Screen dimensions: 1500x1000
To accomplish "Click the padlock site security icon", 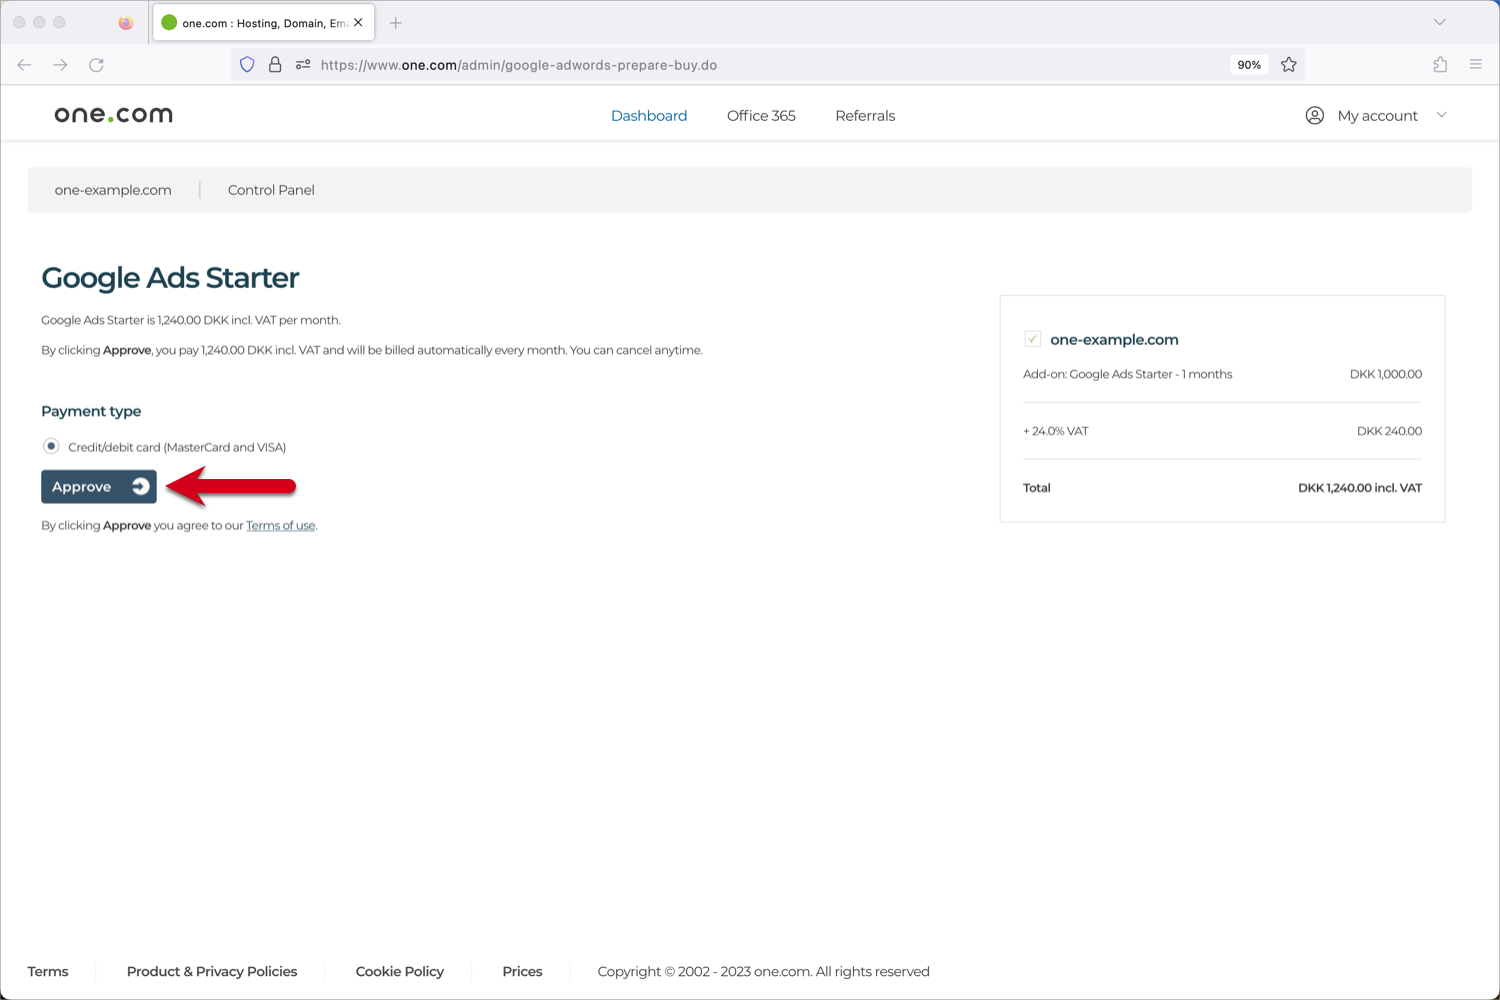I will pos(275,64).
